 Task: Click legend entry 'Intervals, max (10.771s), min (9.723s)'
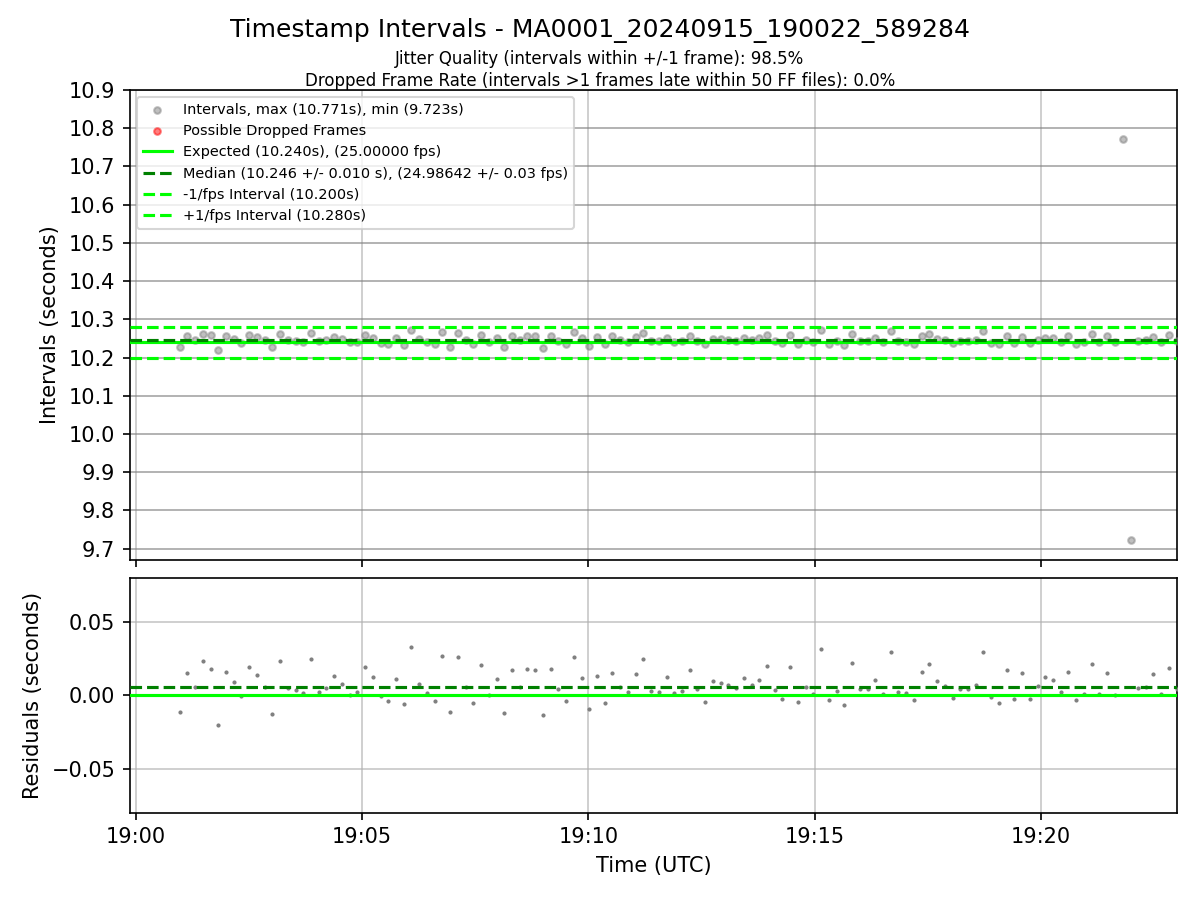point(322,109)
